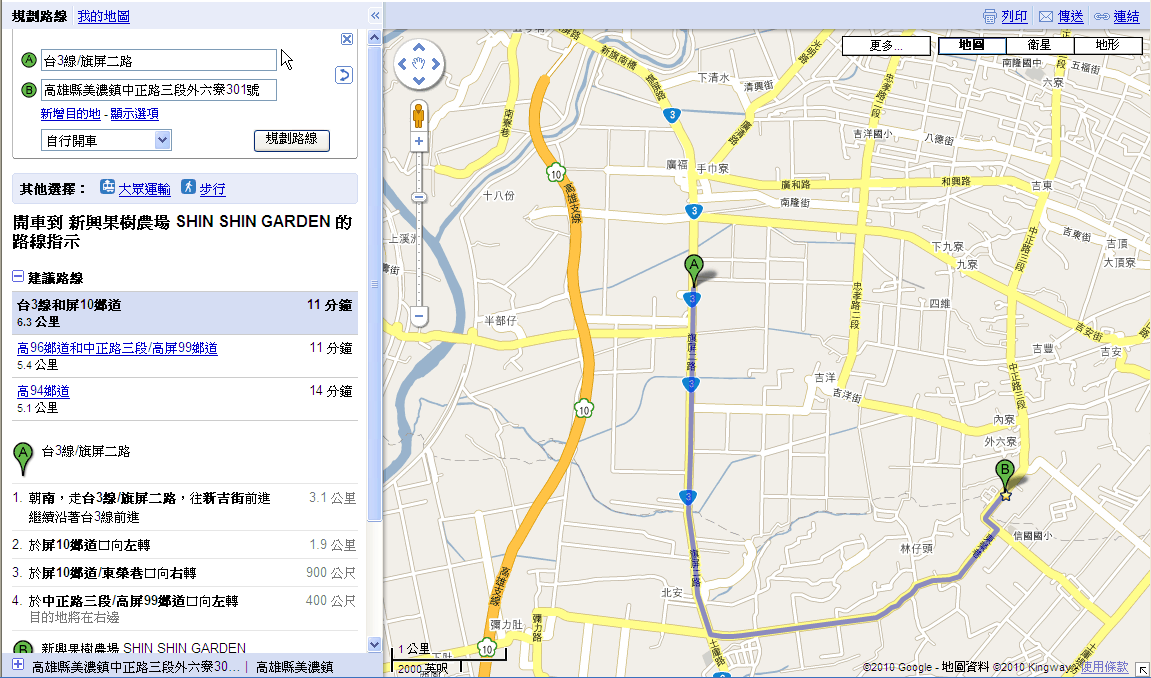This screenshot has width=1151, height=678.
Task: Click direction step 4 中正路三段 left turn
Action: coord(185,608)
